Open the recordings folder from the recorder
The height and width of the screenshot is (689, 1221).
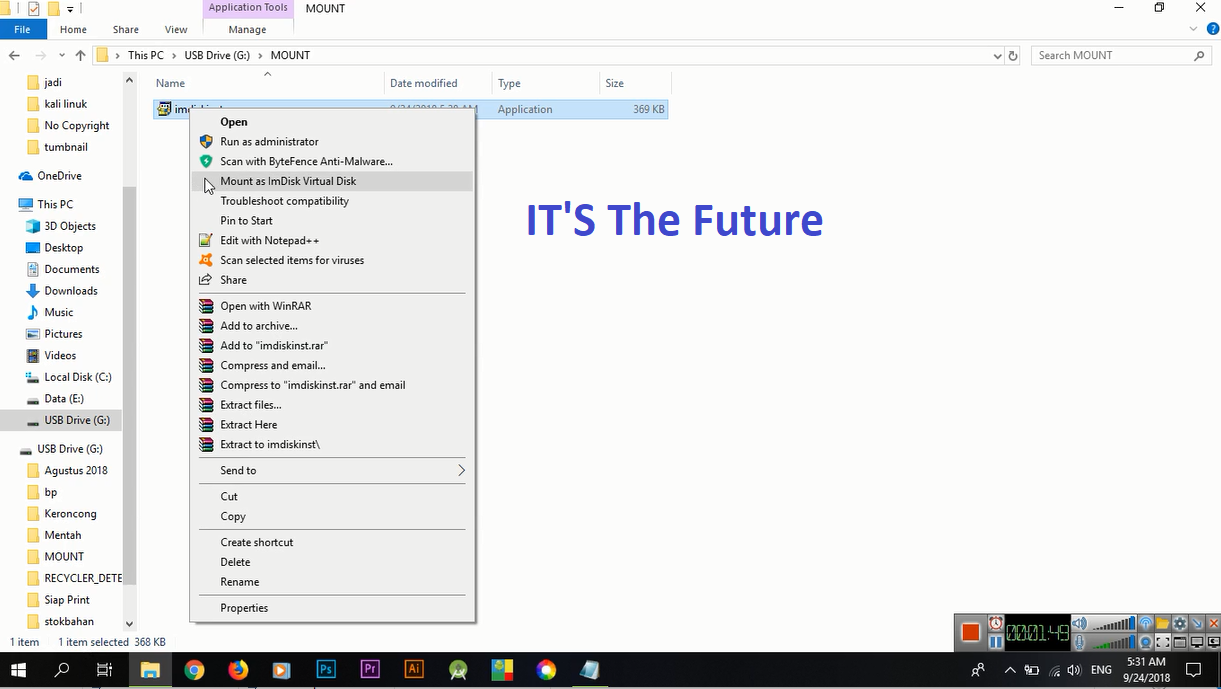[1163, 623]
